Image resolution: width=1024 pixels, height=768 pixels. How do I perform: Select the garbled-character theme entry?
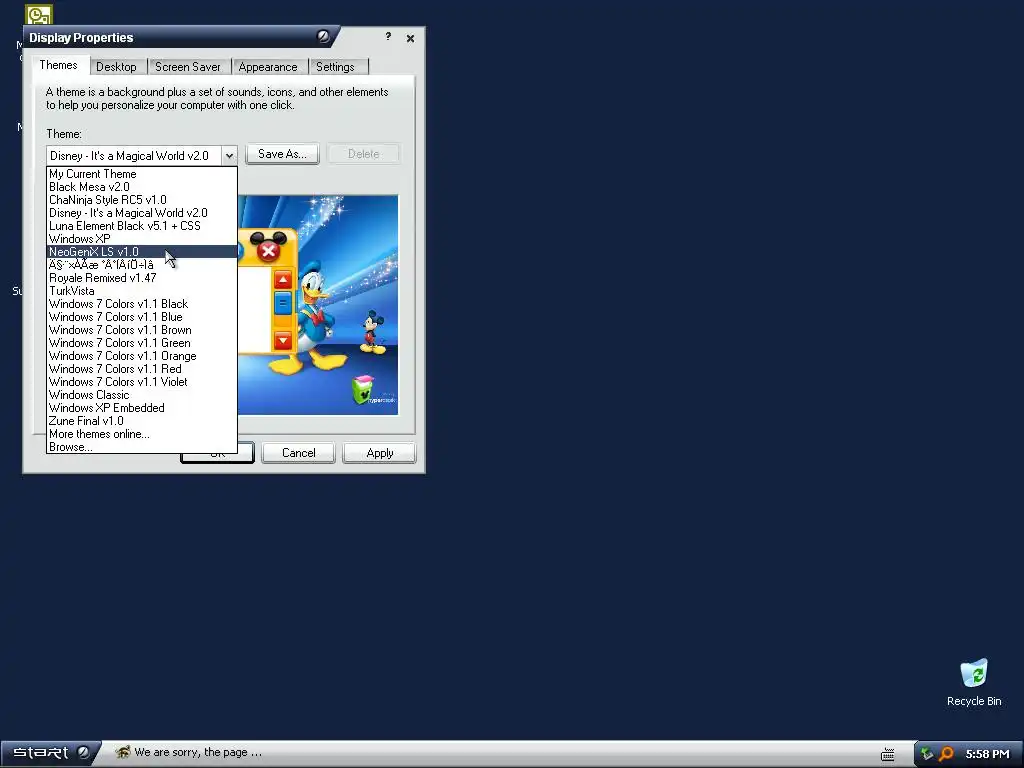pyautogui.click(x=142, y=265)
